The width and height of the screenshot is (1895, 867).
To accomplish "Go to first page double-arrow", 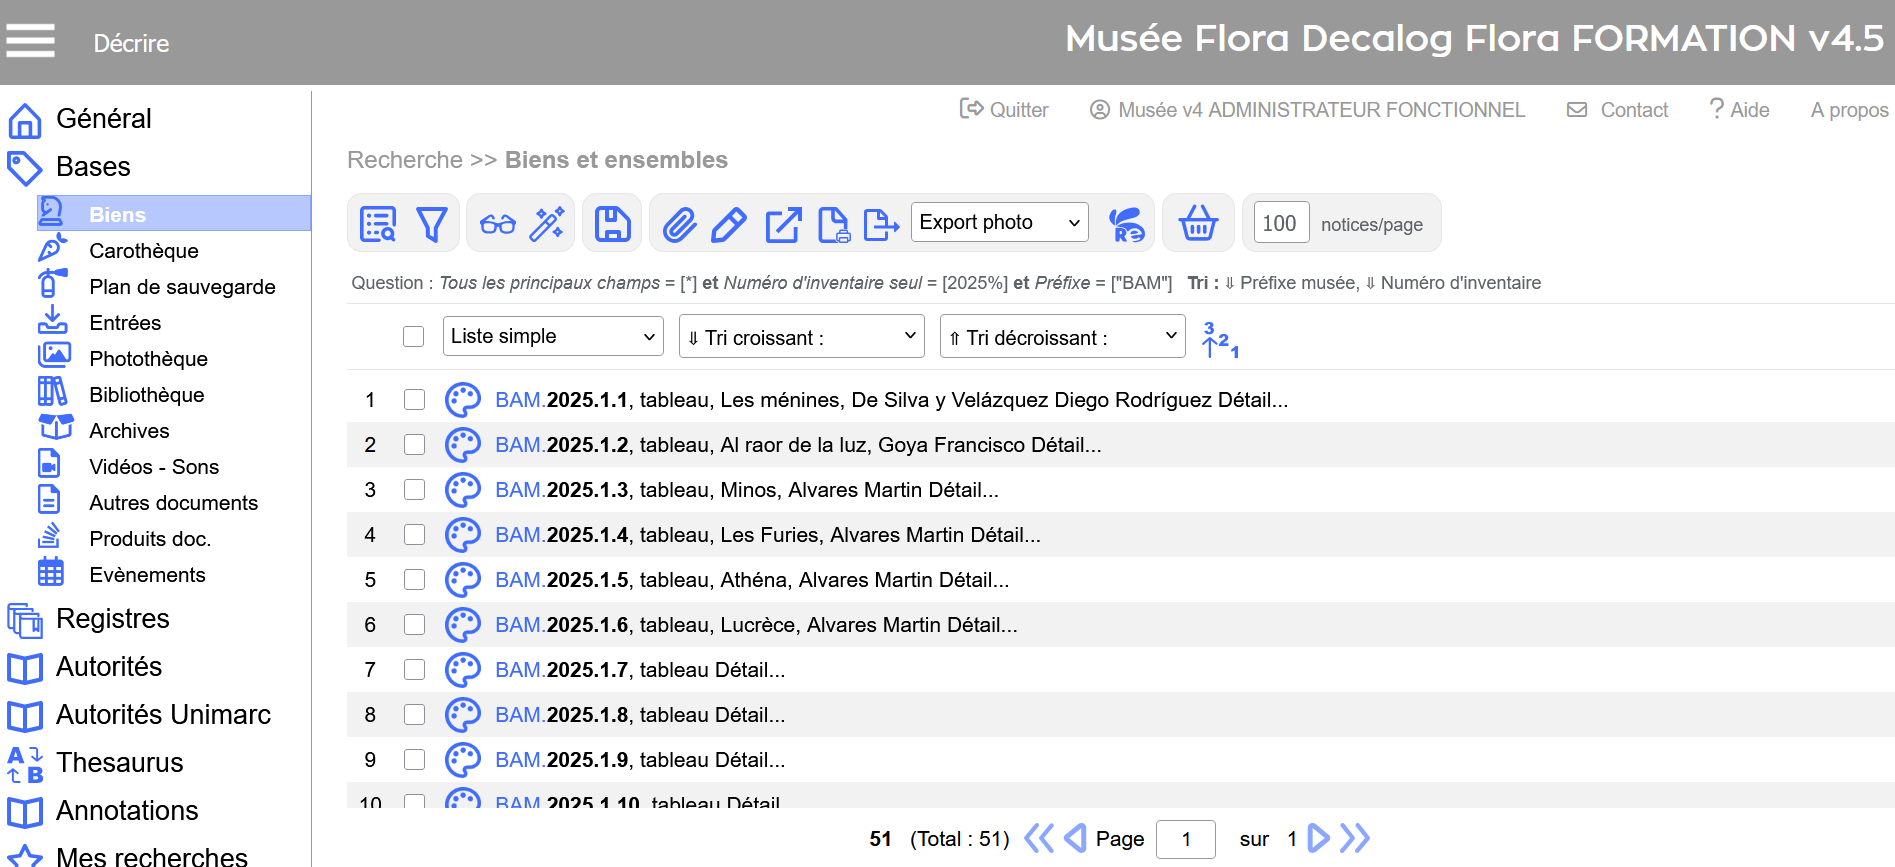I will point(1039,838).
